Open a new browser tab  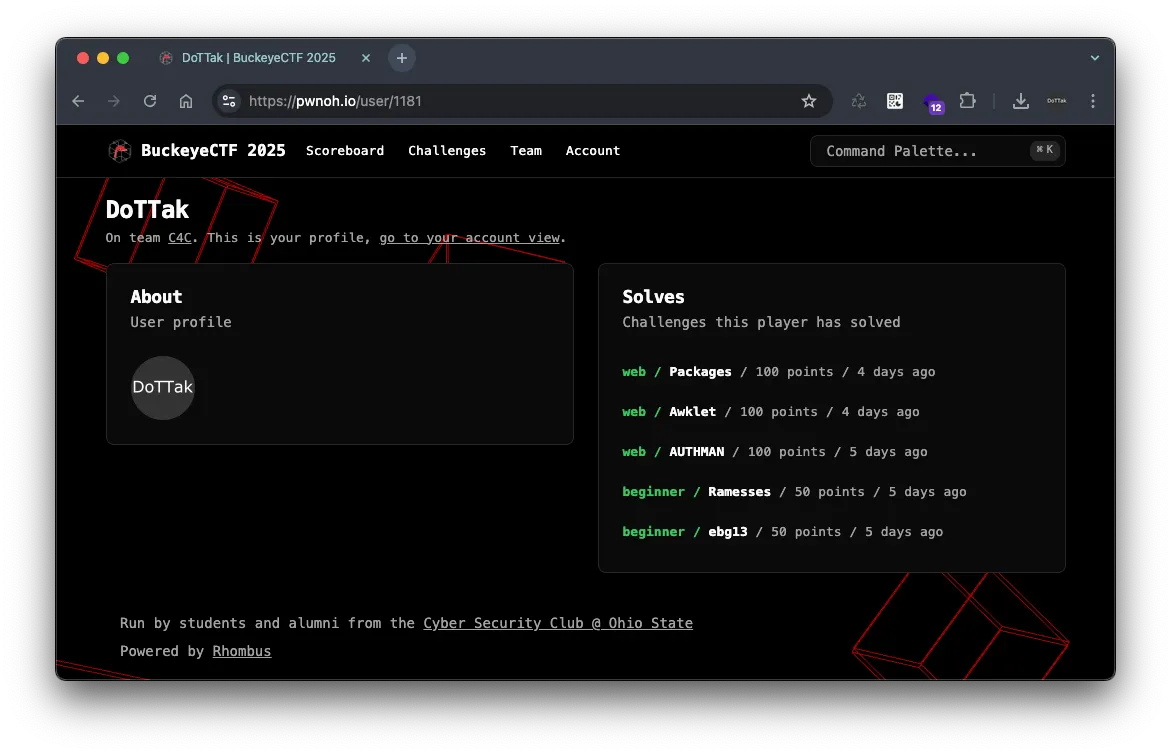[402, 58]
